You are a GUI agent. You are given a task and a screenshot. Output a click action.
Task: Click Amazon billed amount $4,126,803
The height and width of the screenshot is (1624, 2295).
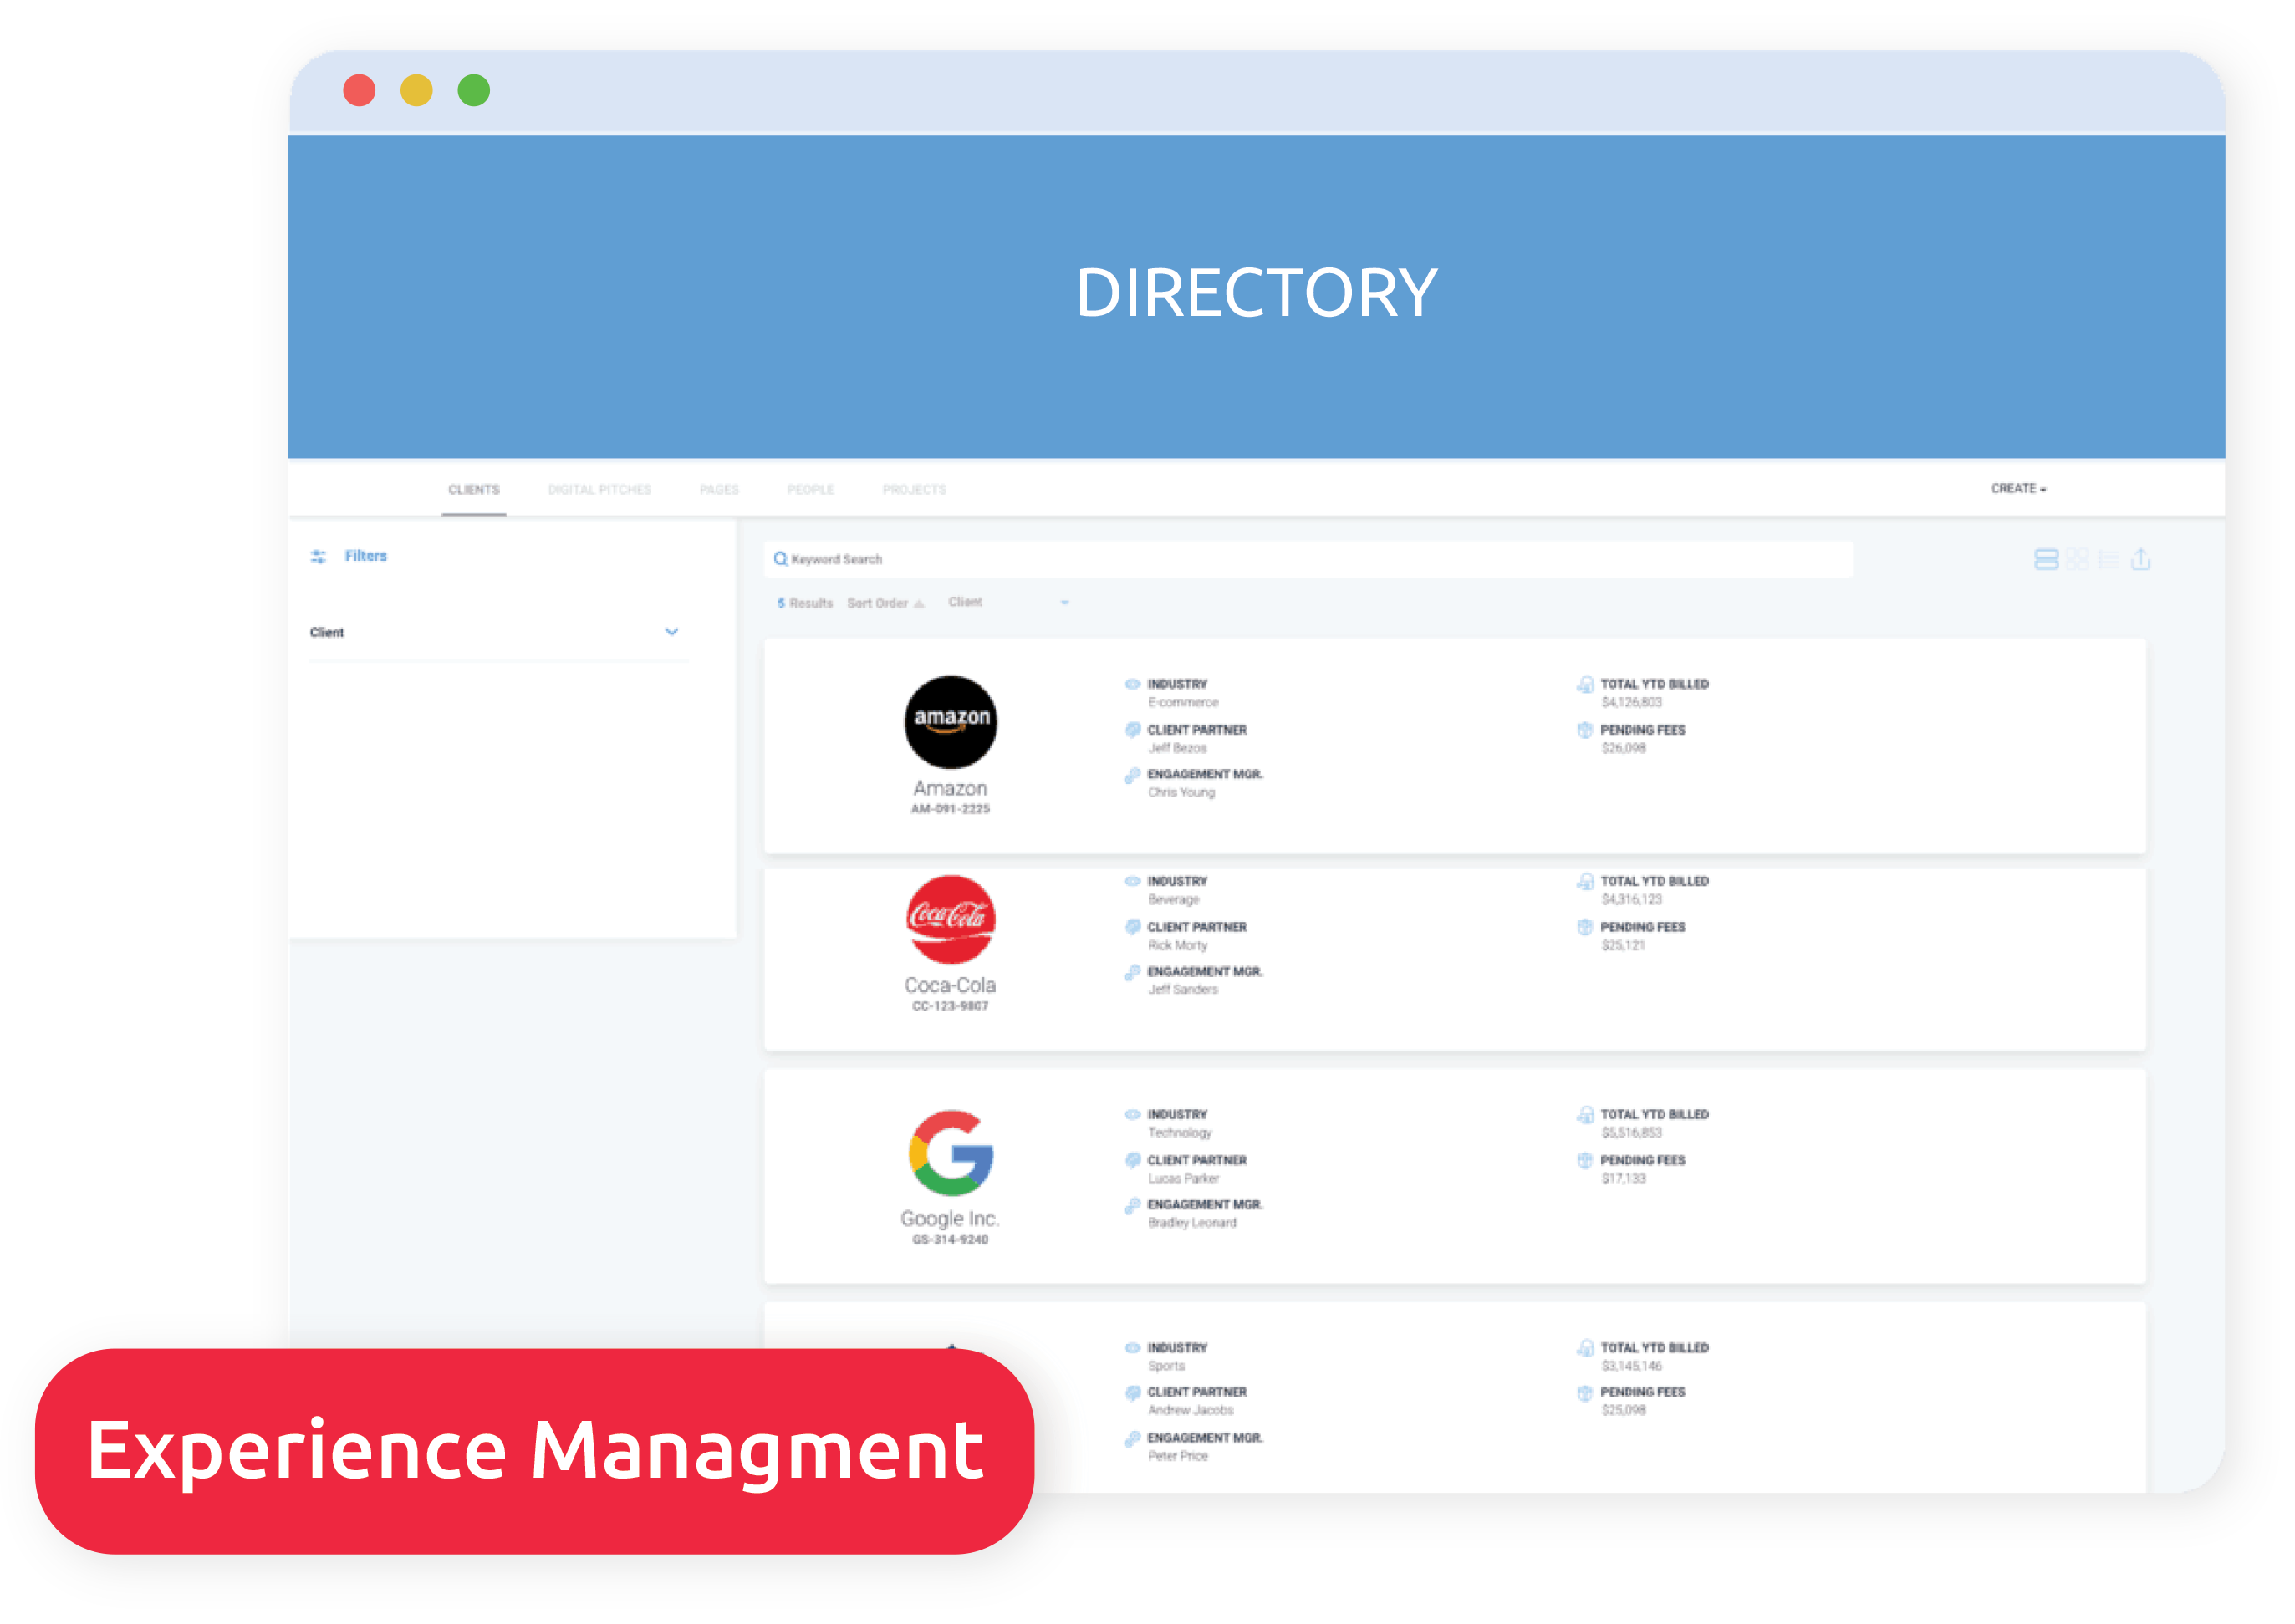(x=1631, y=702)
